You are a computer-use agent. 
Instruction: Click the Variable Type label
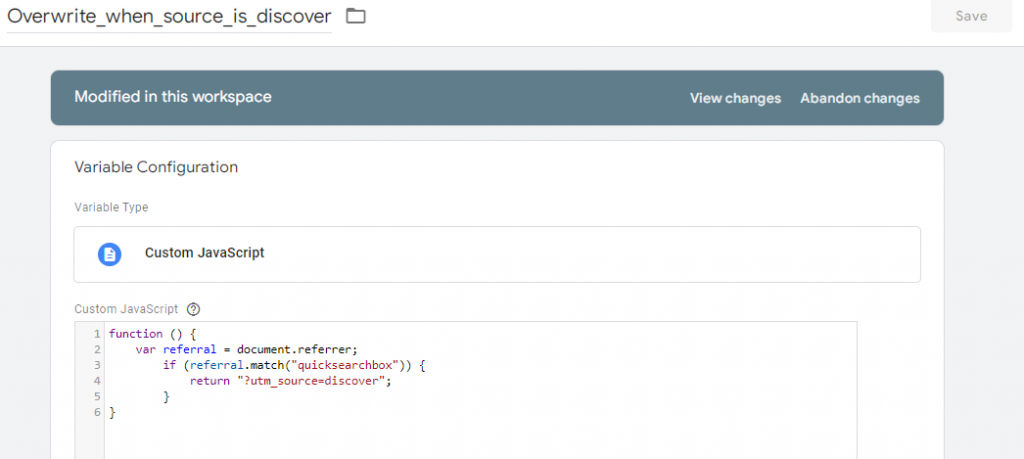[x=111, y=207]
